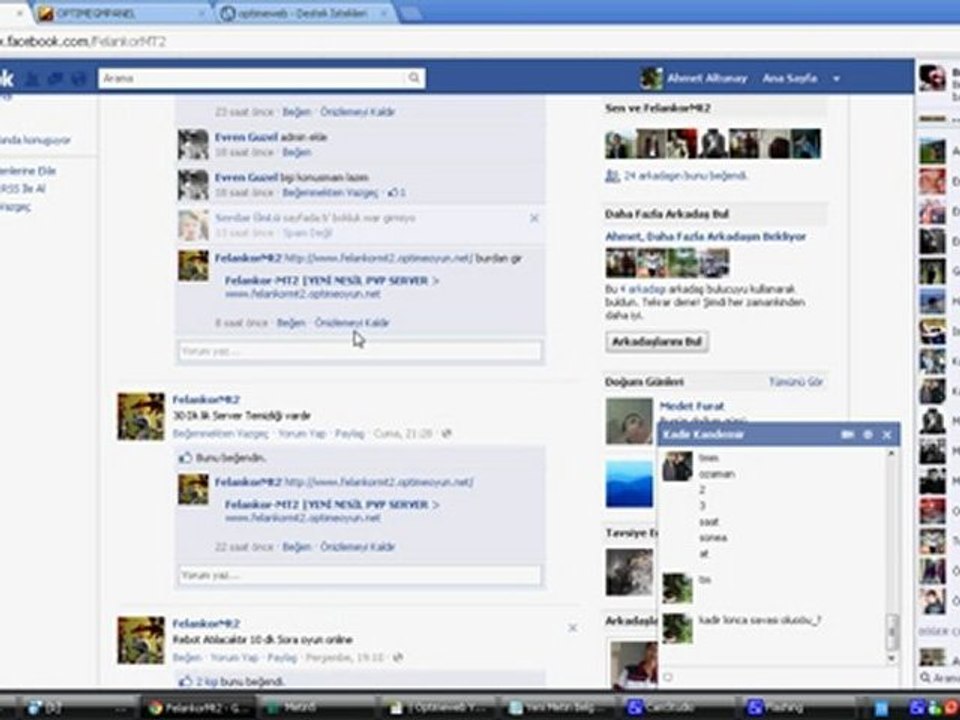Click 'Paylaş' on the '30 Dk Server' post

point(349,433)
